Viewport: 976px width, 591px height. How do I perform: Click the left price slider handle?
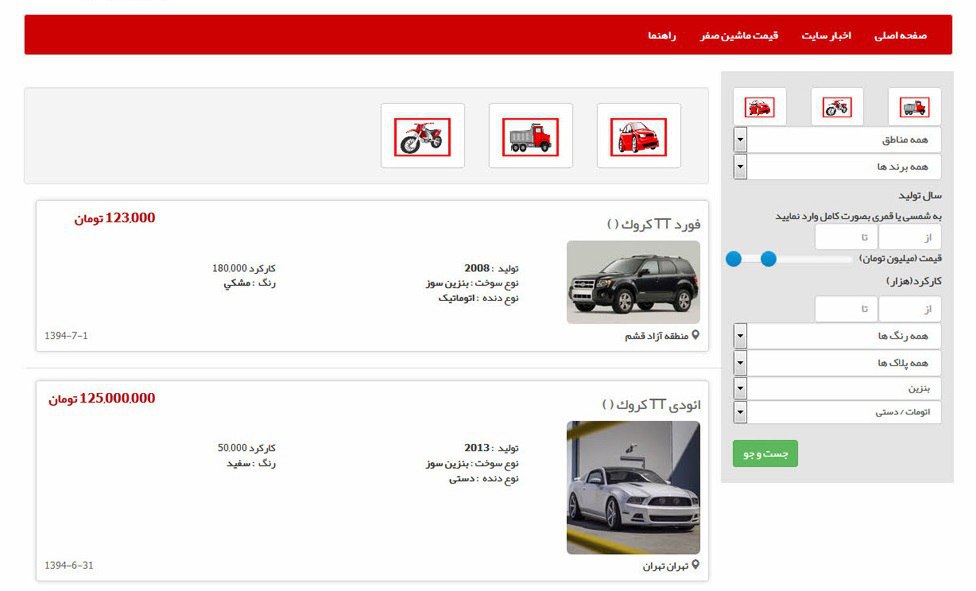click(x=734, y=258)
